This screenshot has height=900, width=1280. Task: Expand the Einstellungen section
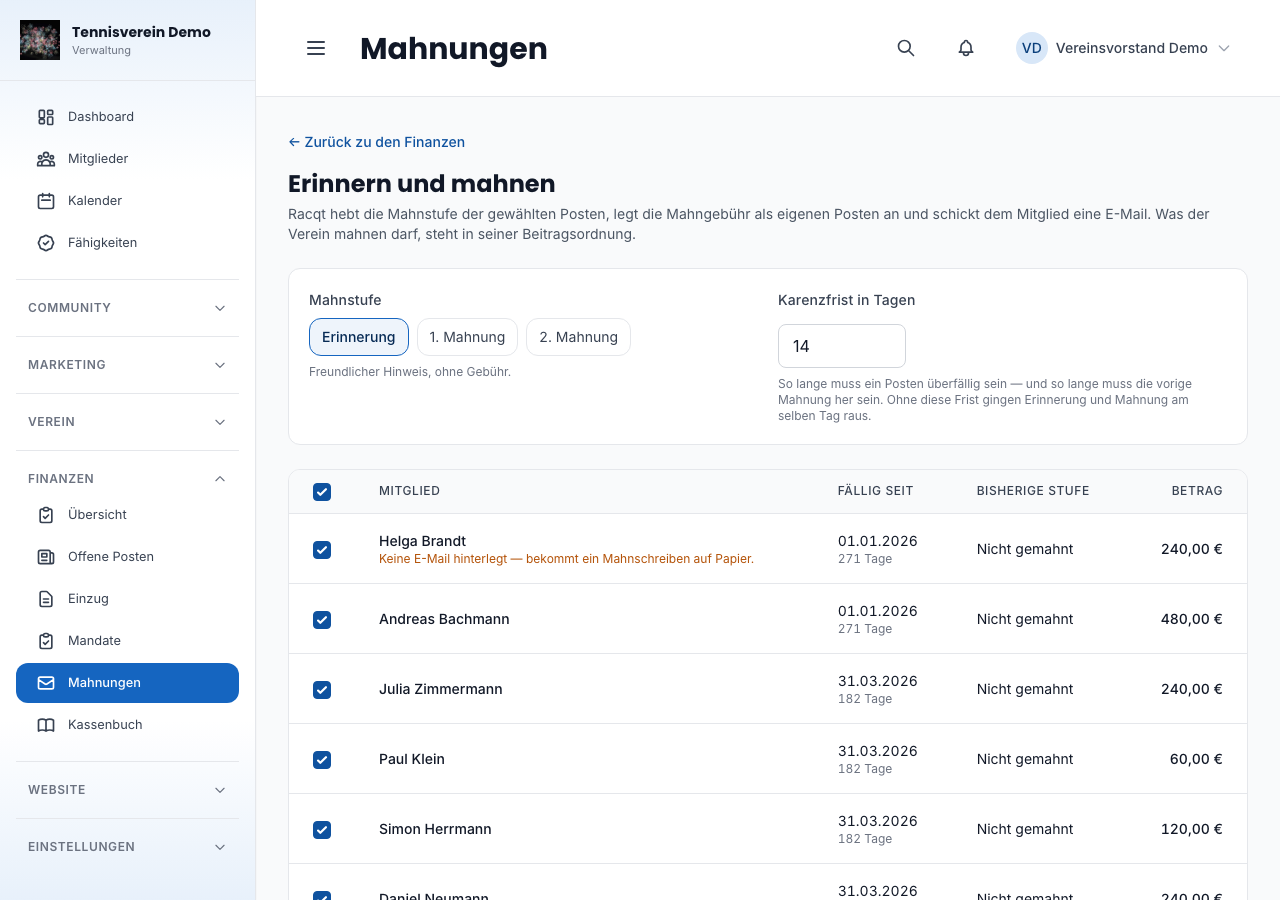pyautogui.click(x=127, y=847)
